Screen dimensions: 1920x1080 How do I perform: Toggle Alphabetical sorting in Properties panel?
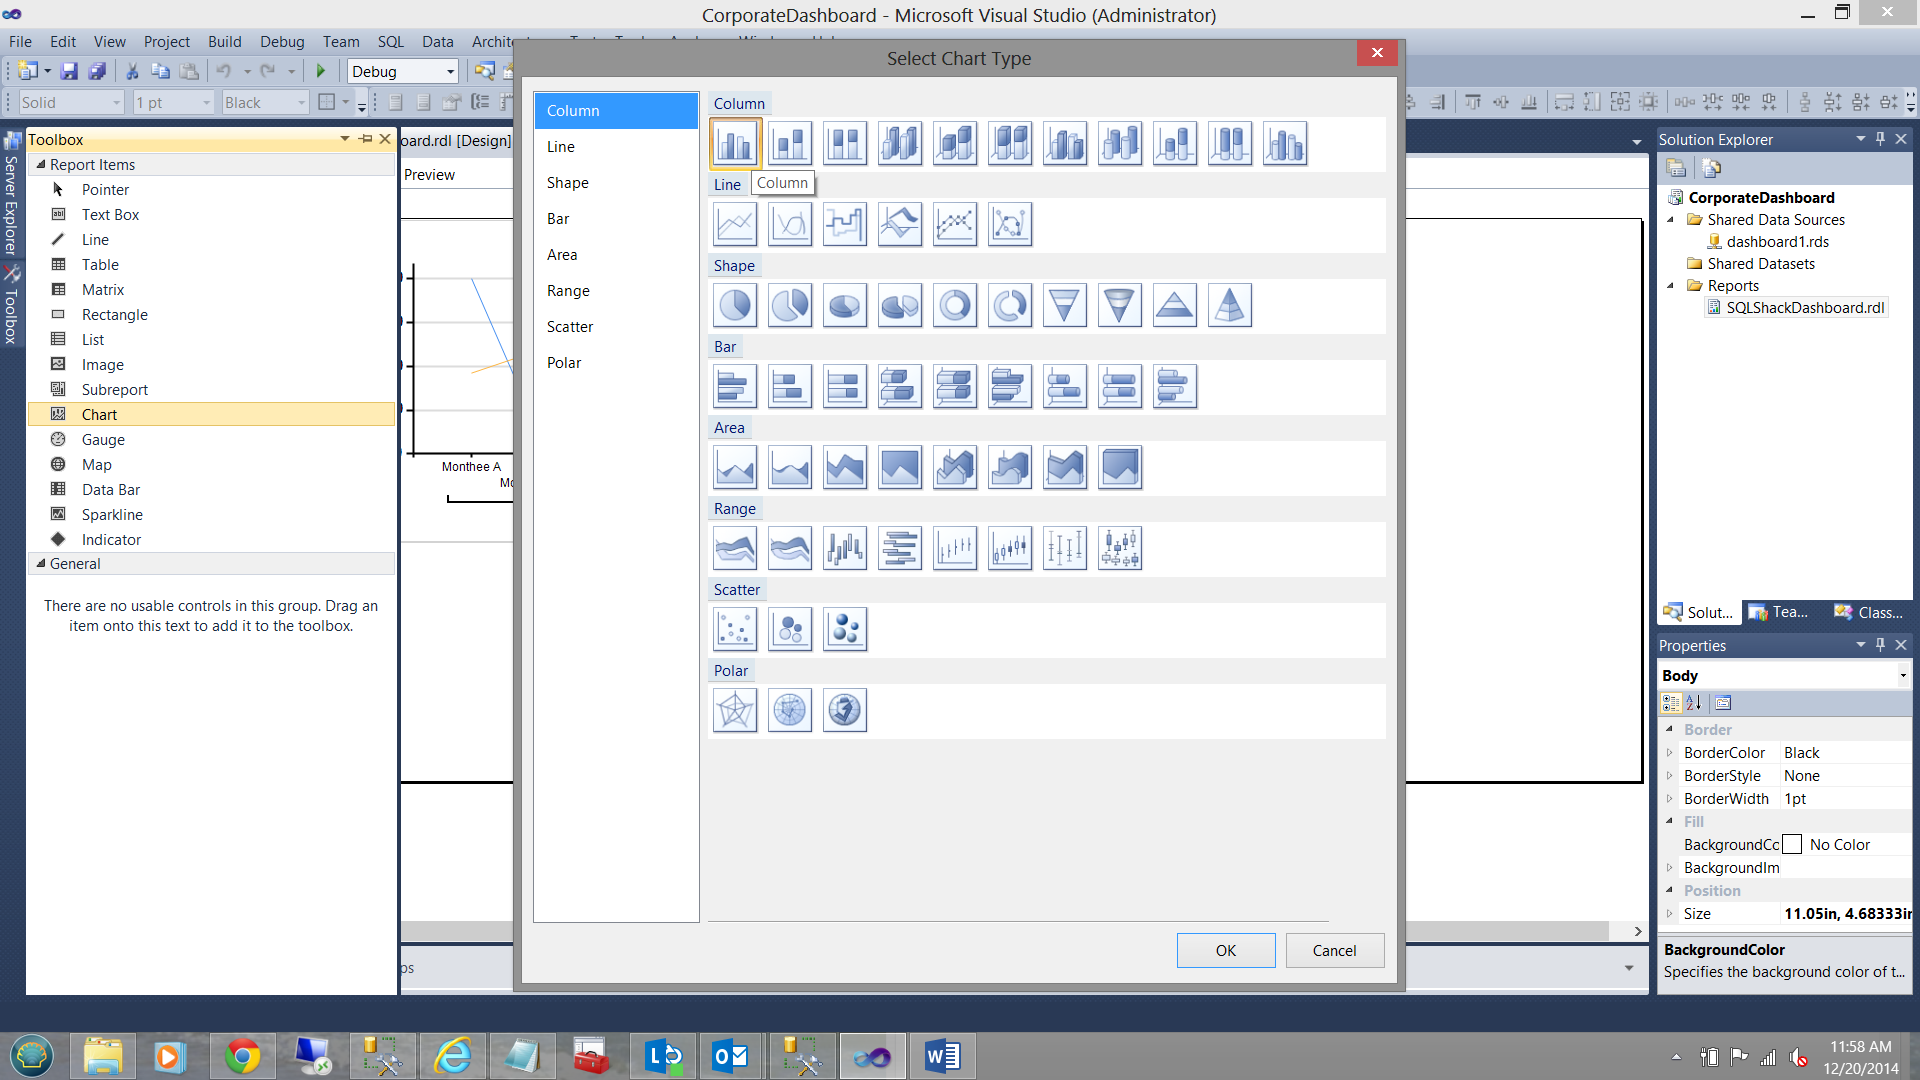coord(1694,703)
